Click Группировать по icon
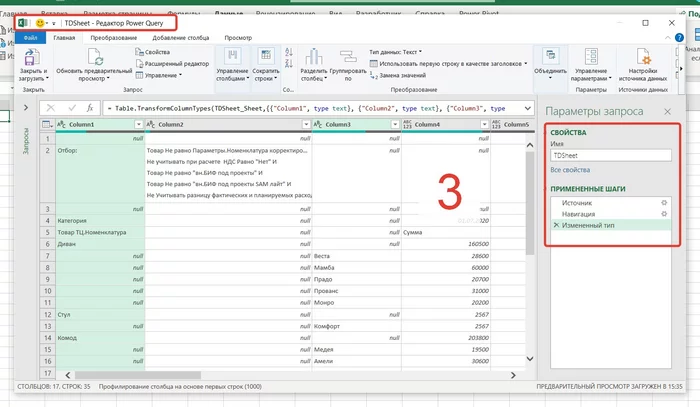Image resolution: width=700 pixels, height=407 pixels. pos(348,57)
